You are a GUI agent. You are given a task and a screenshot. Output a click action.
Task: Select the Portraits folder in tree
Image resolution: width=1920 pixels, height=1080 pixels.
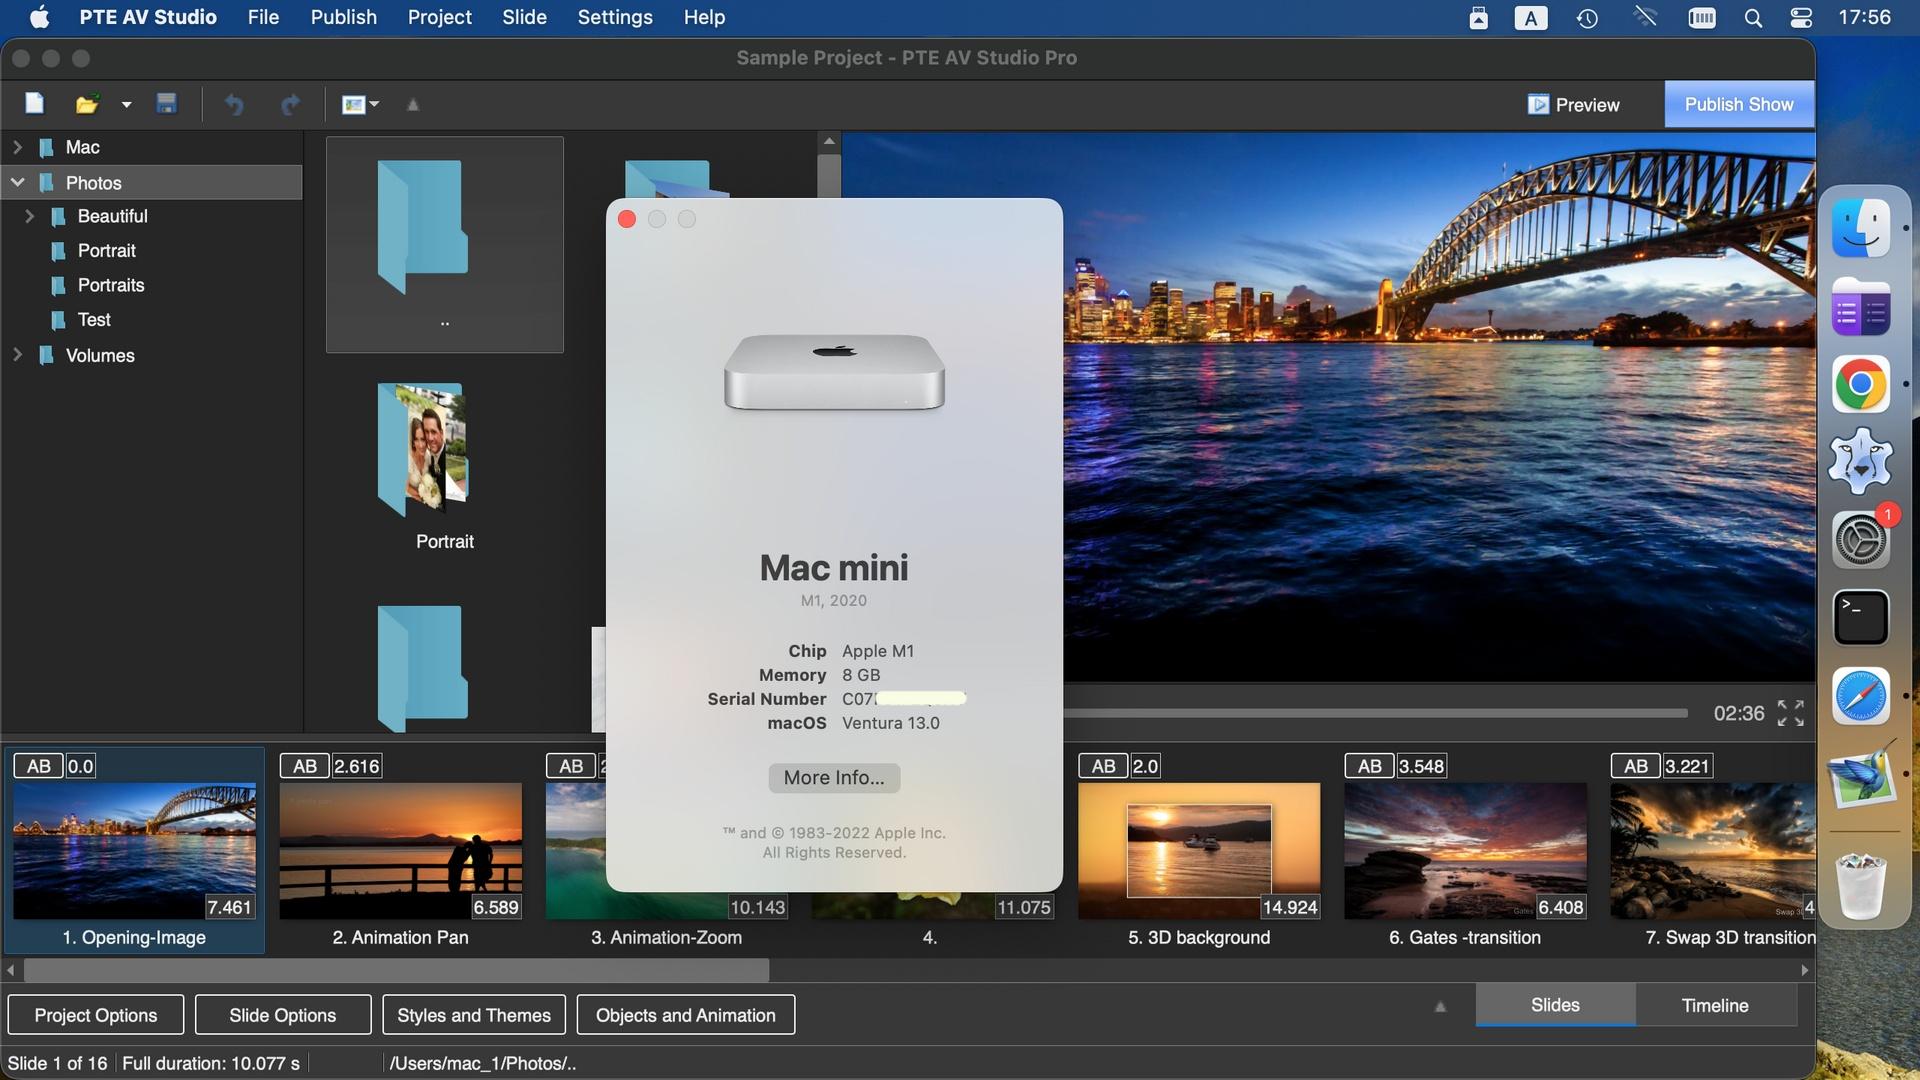[110, 285]
